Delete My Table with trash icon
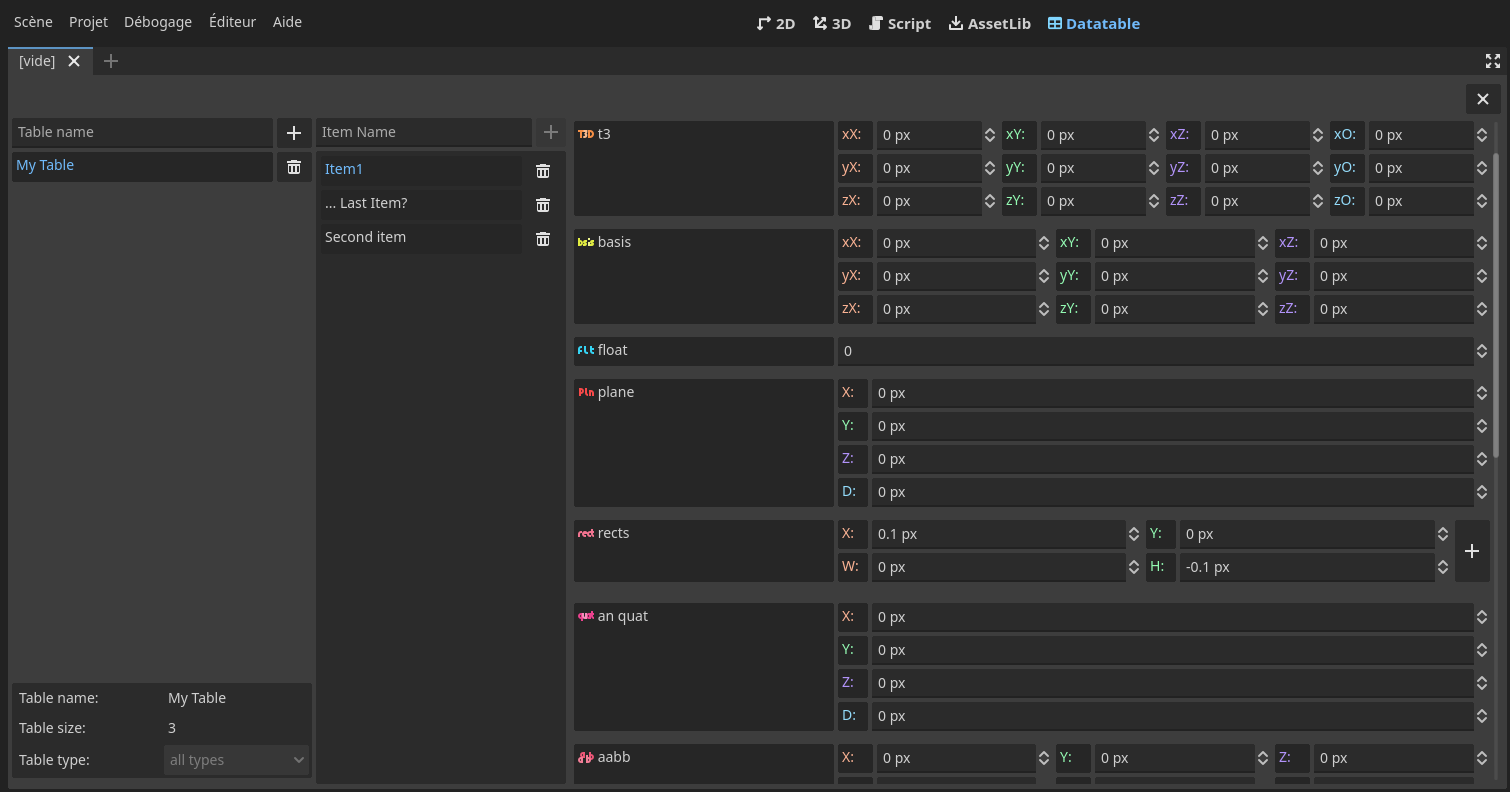 pyautogui.click(x=294, y=167)
